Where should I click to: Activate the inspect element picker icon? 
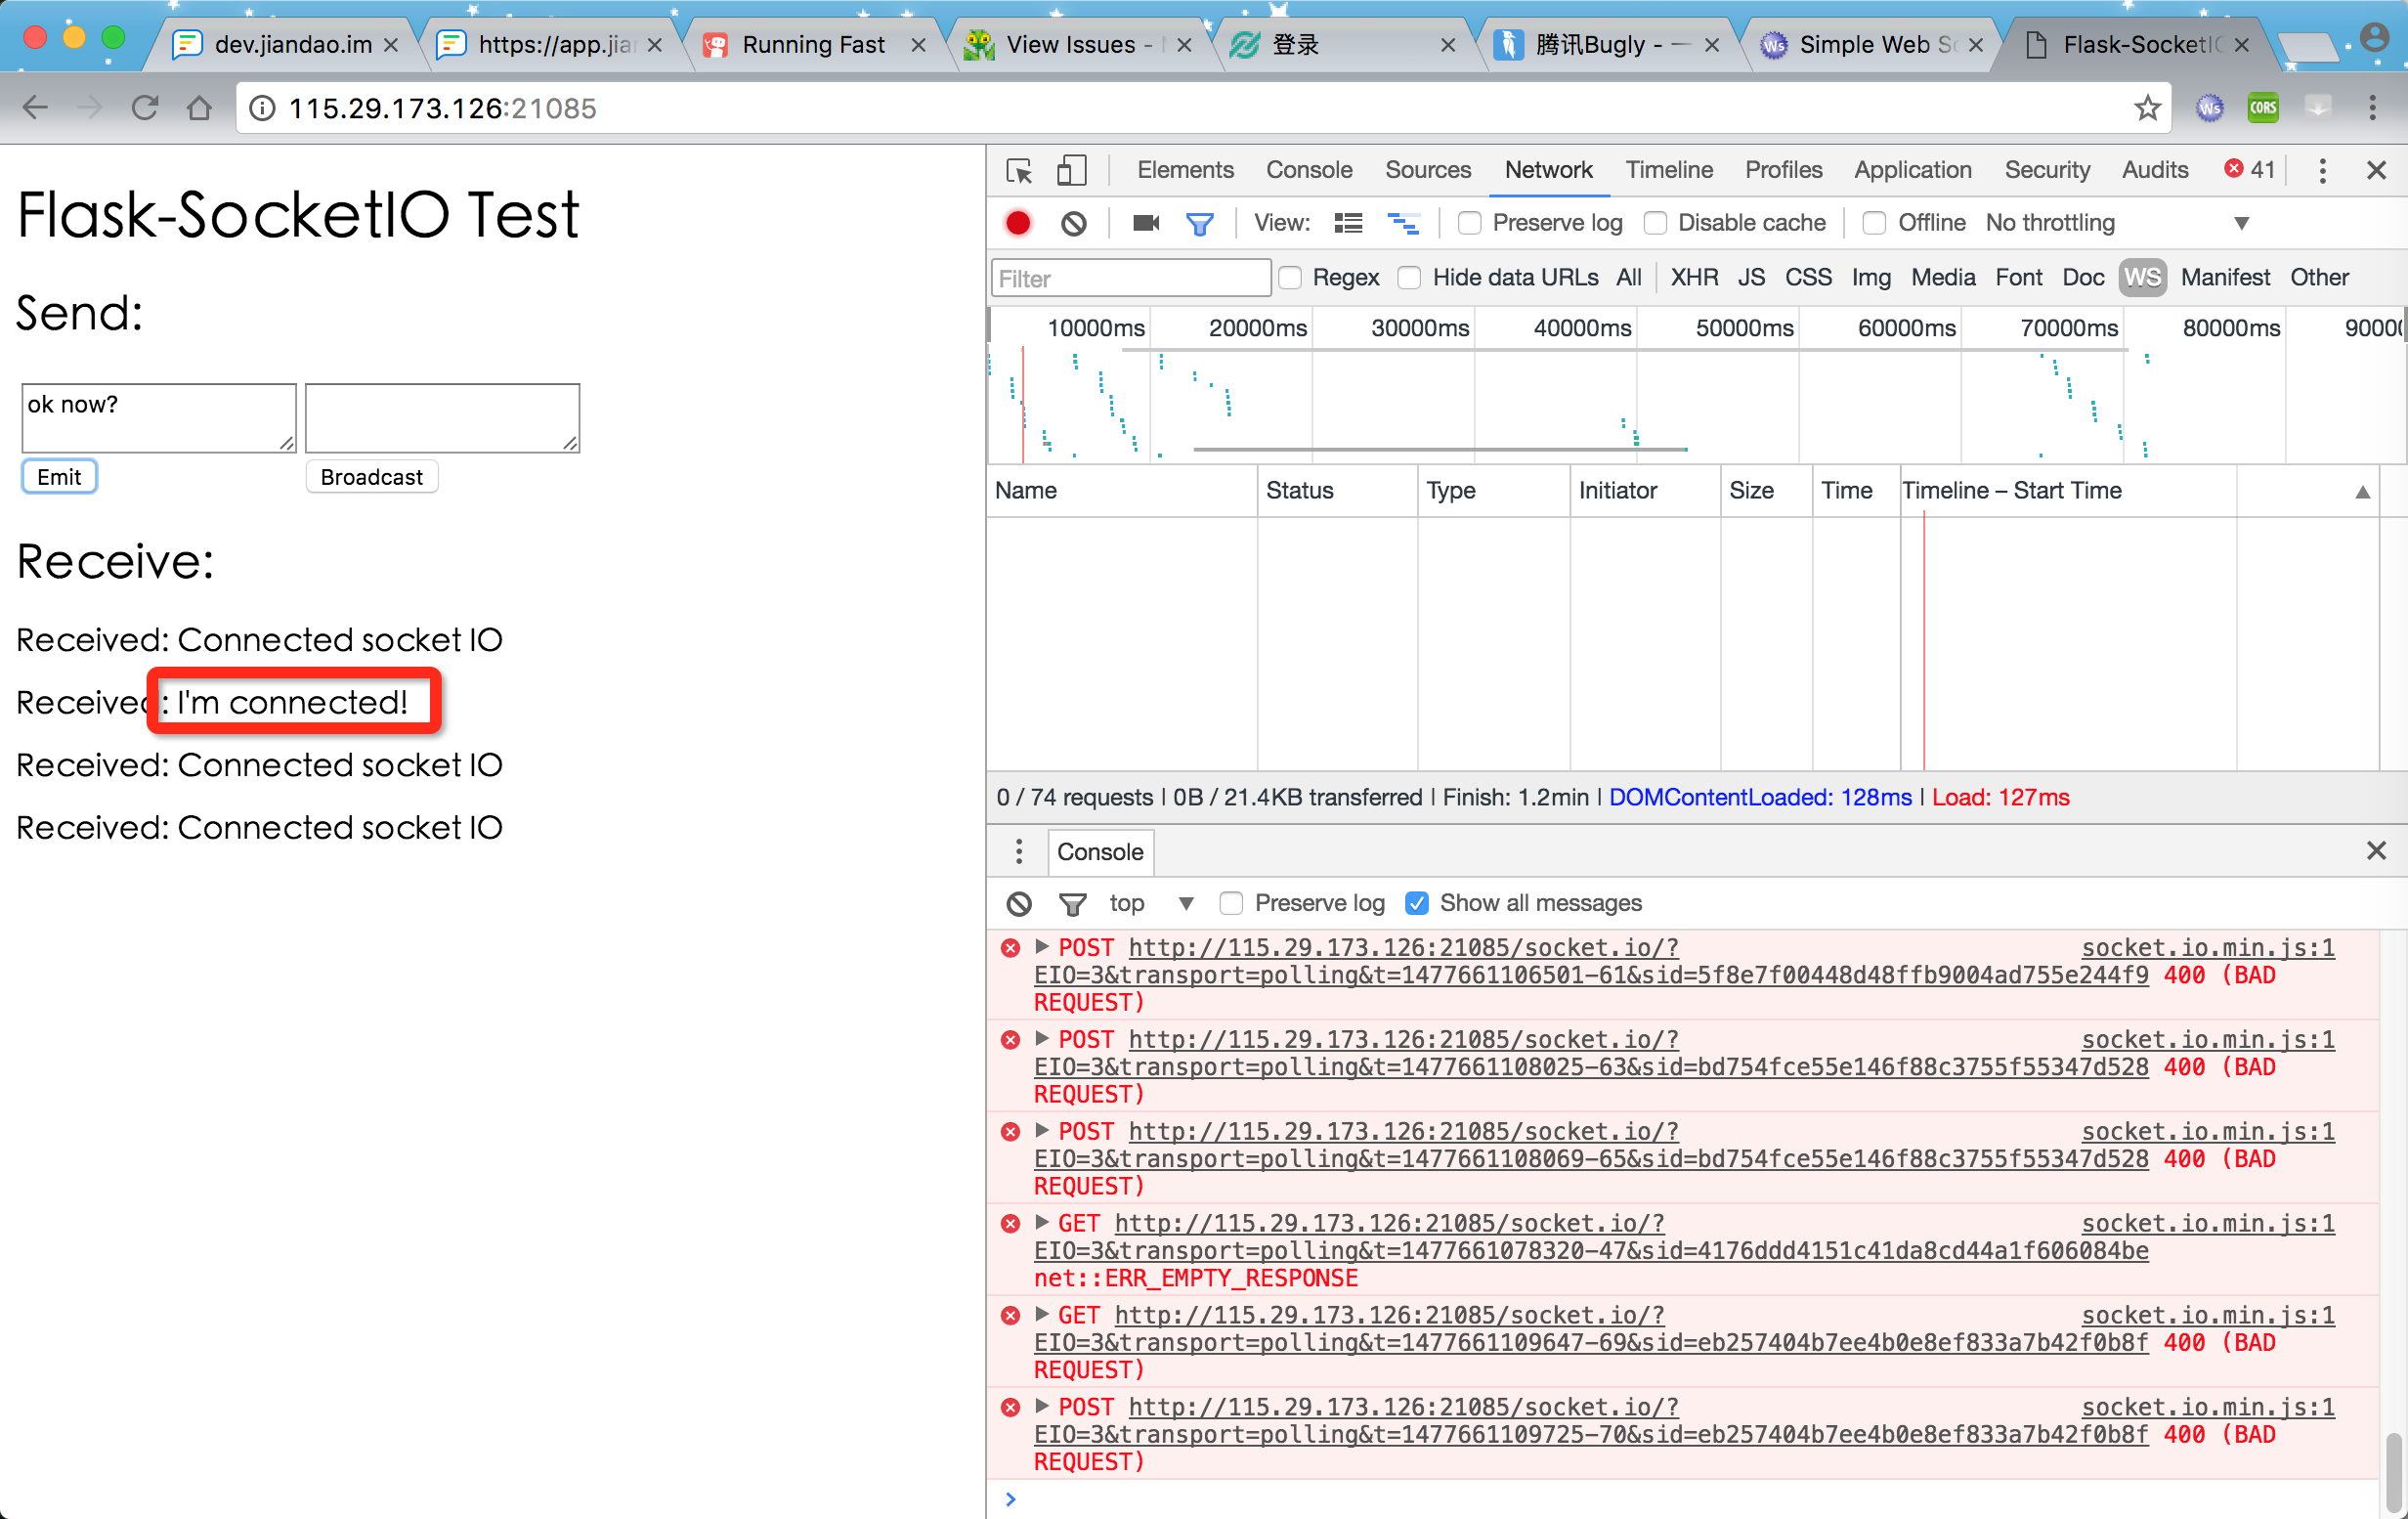tap(1019, 170)
